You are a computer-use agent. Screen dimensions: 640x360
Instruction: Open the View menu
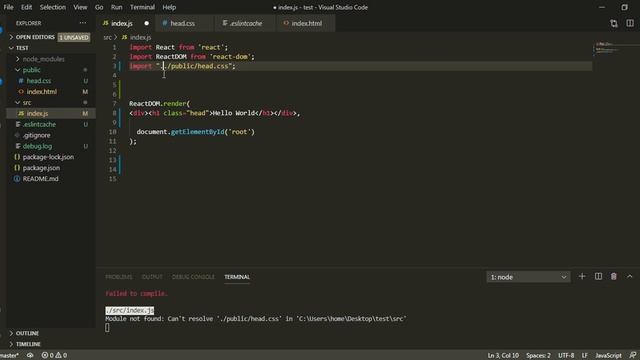80,7
